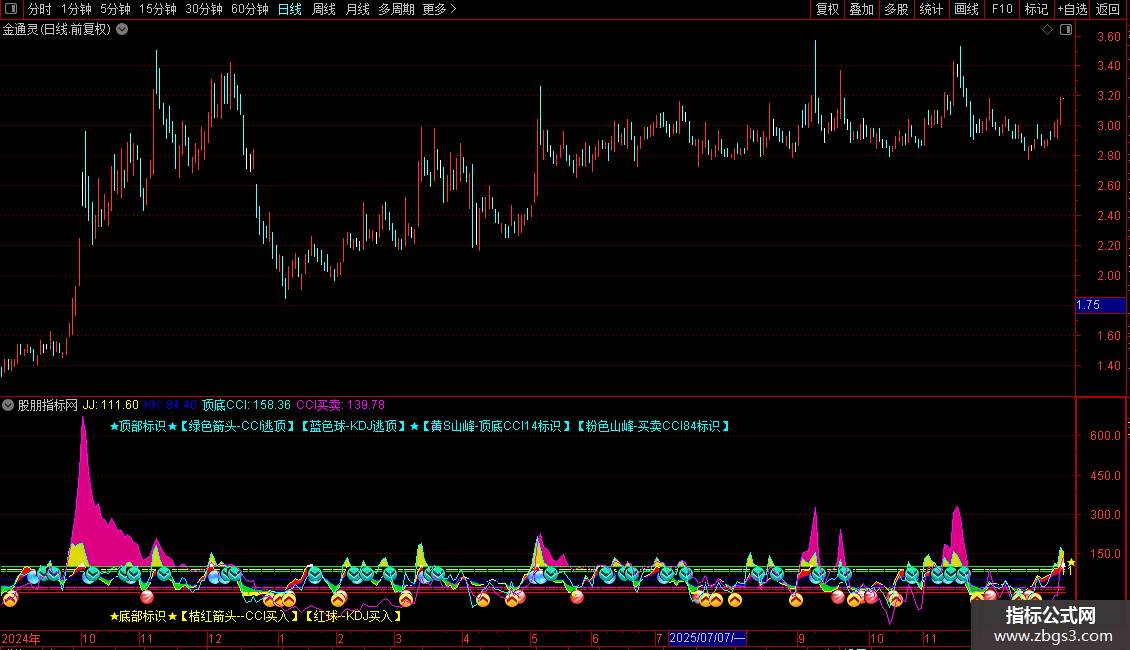1130x650 pixels.
Task: Click the 叠加 overlay button
Action: pyautogui.click(x=861, y=9)
